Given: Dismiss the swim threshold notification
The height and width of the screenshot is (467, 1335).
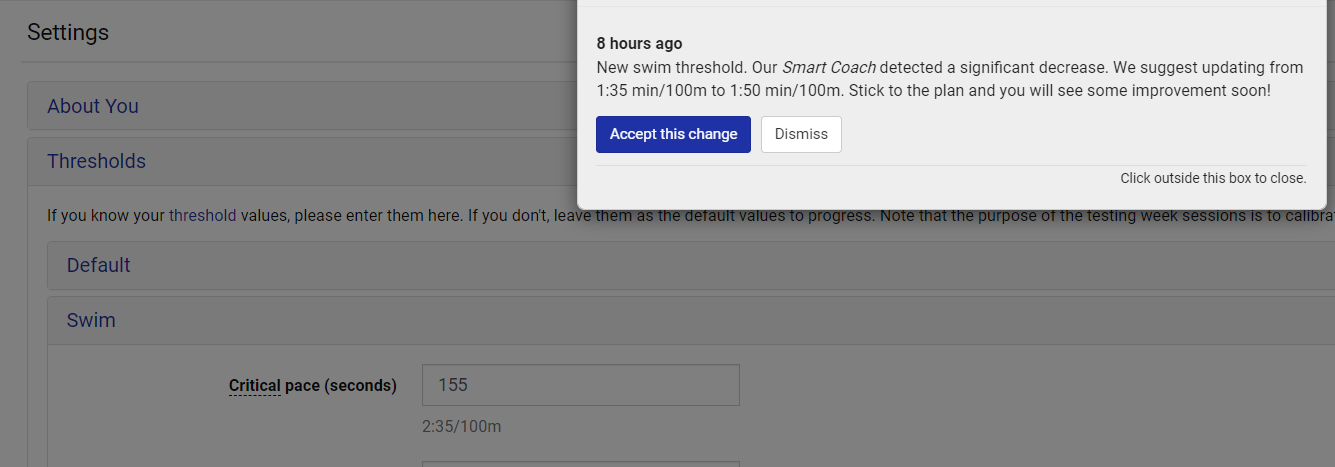Looking at the screenshot, I should click(801, 134).
